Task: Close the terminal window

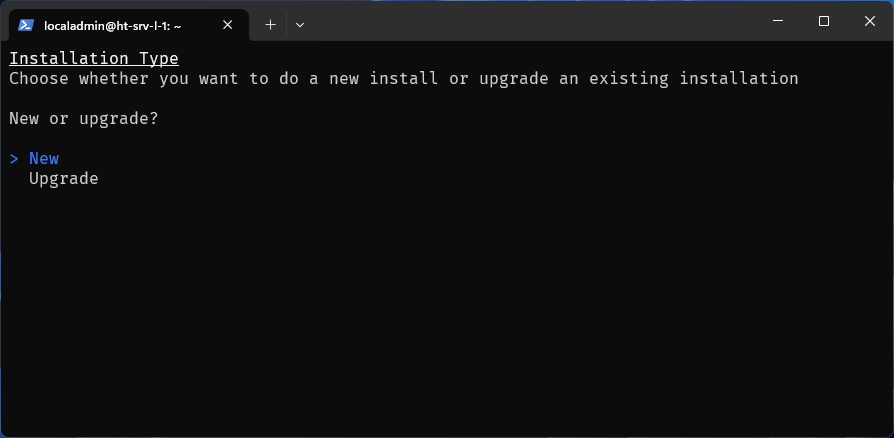Action: pos(869,21)
